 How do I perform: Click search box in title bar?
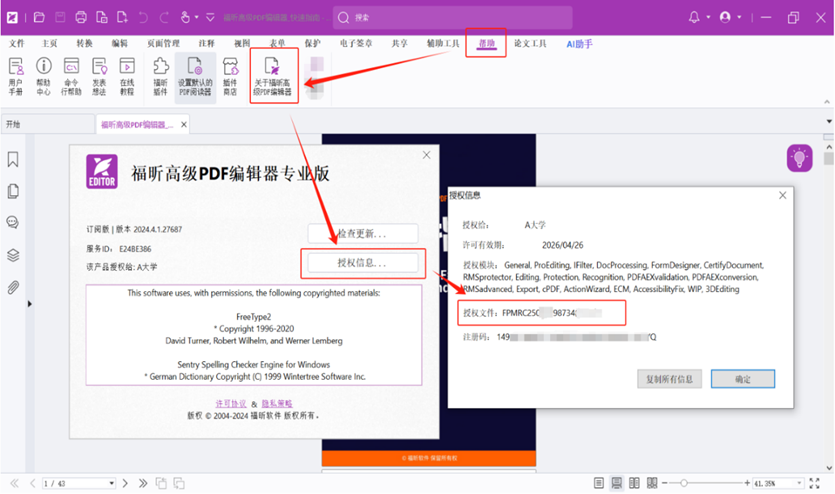[x=453, y=18]
